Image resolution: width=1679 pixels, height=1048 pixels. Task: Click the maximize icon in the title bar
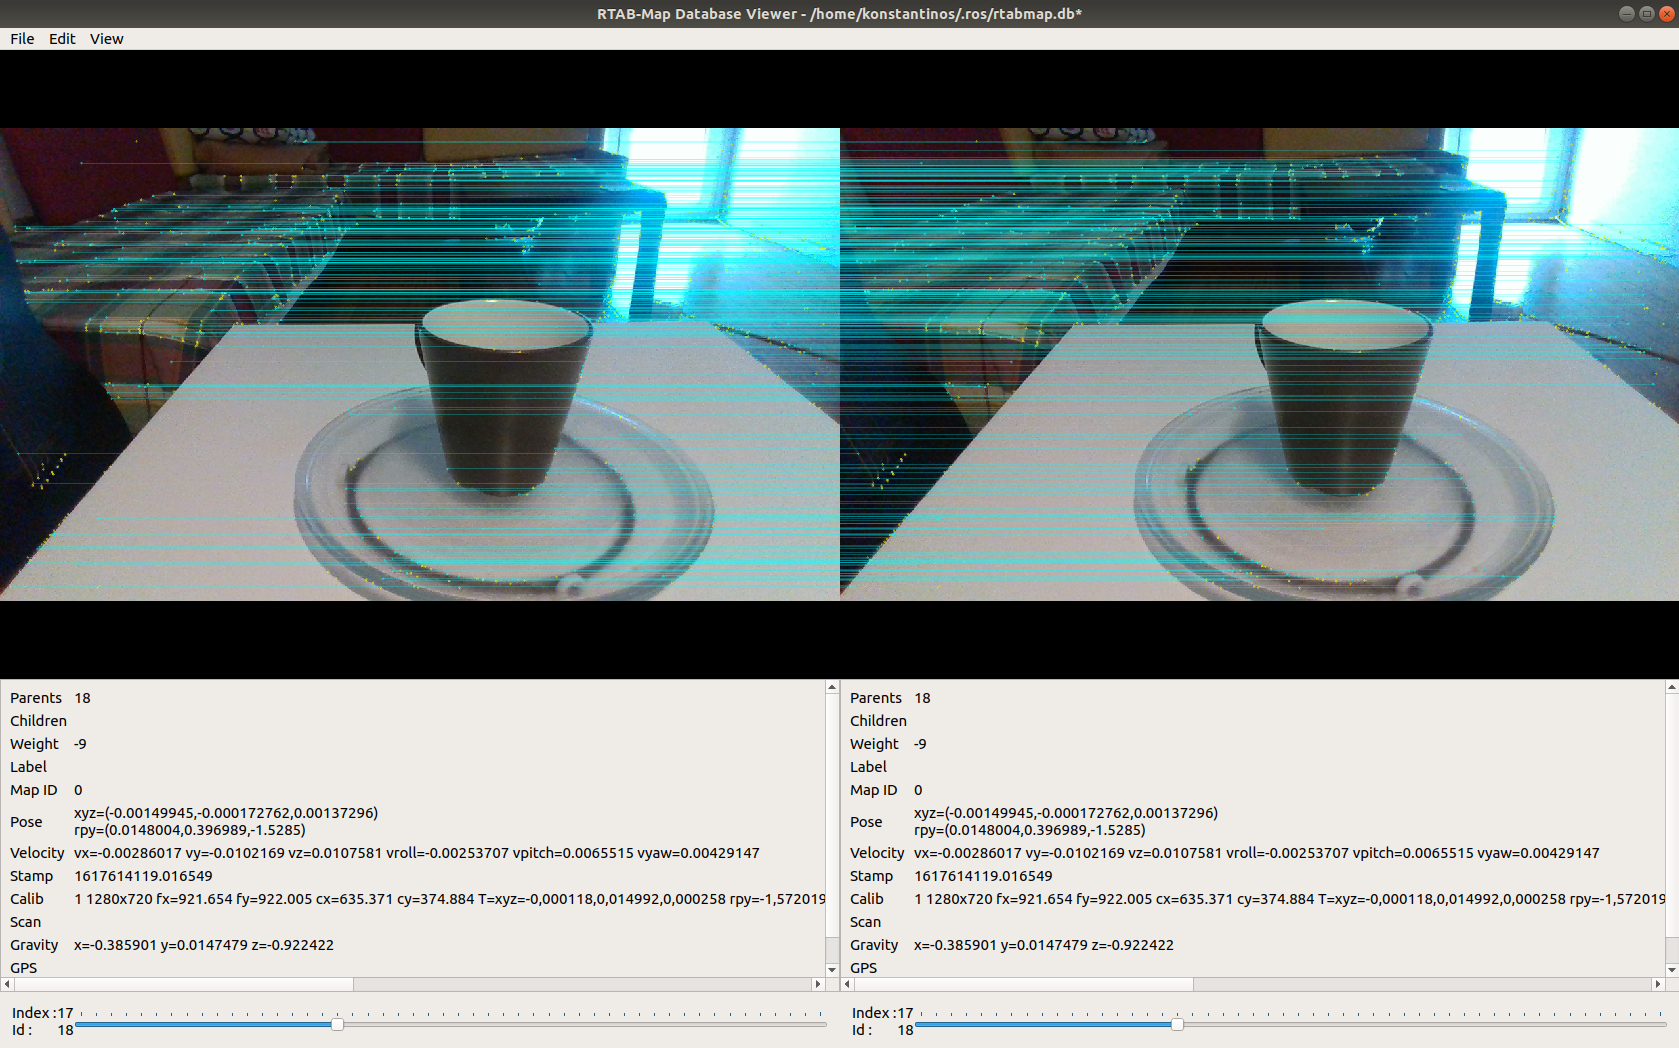click(x=1645, y=13)
